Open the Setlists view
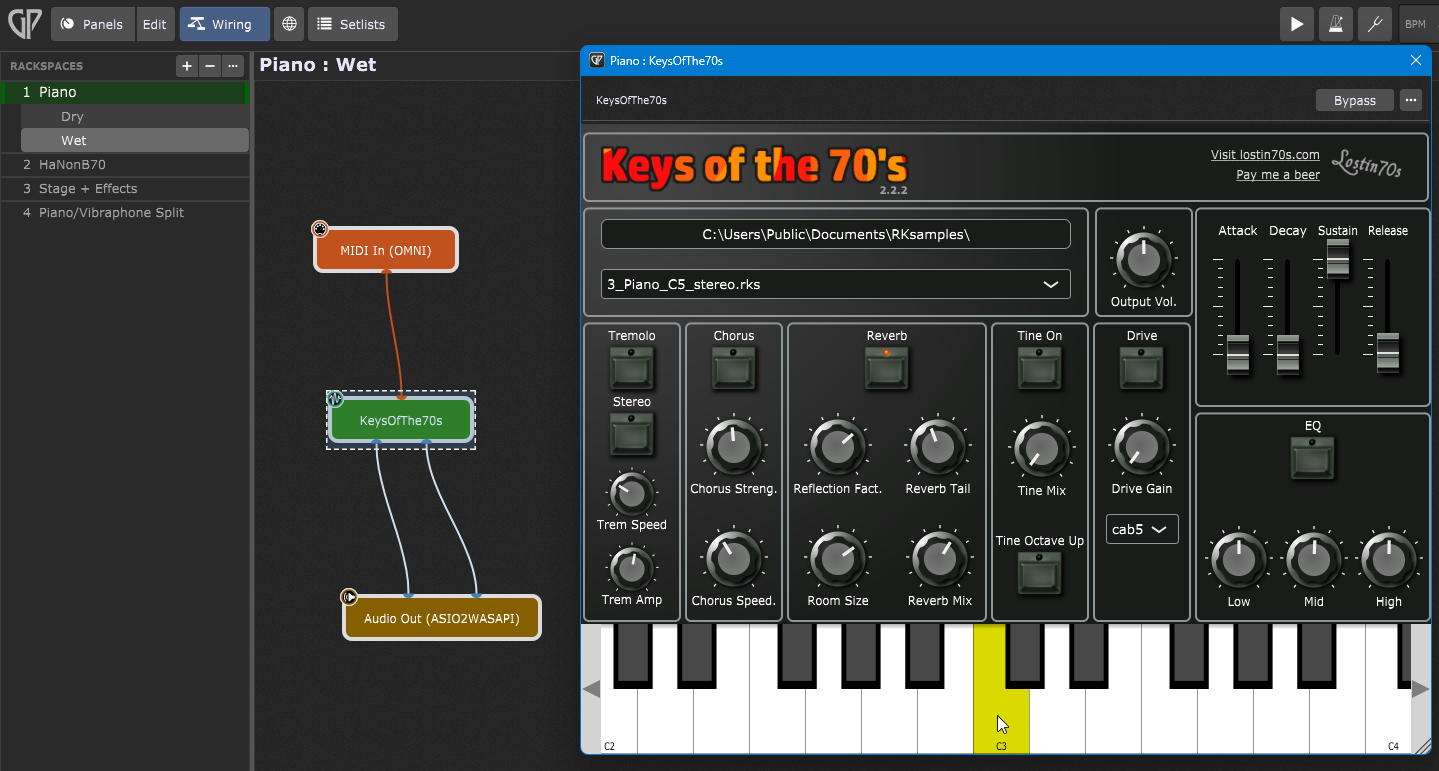 pos(353,24)
